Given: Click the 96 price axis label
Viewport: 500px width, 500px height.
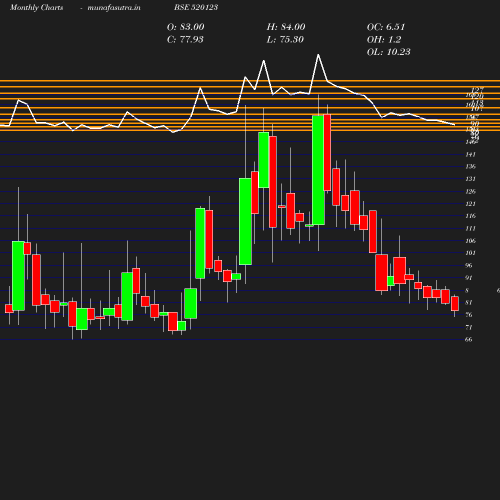Looking at the screenshot, I should point(469,265).
